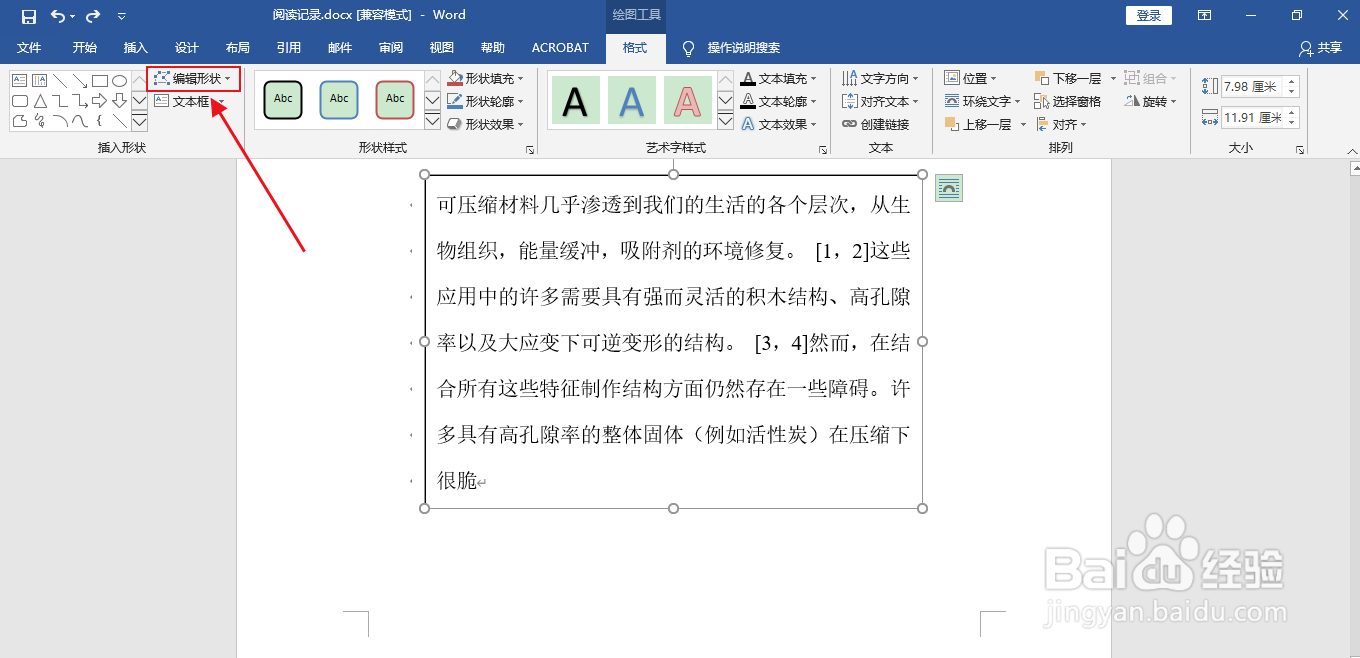Open the quick access toolbar customize dropdown
This screenshot has height=658, width=1360.
click(x=122, y=16)
